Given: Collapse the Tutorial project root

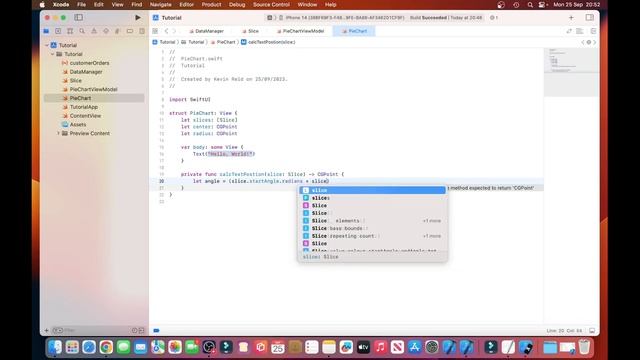Looking at the screenshot, I should tap(47, 45).
